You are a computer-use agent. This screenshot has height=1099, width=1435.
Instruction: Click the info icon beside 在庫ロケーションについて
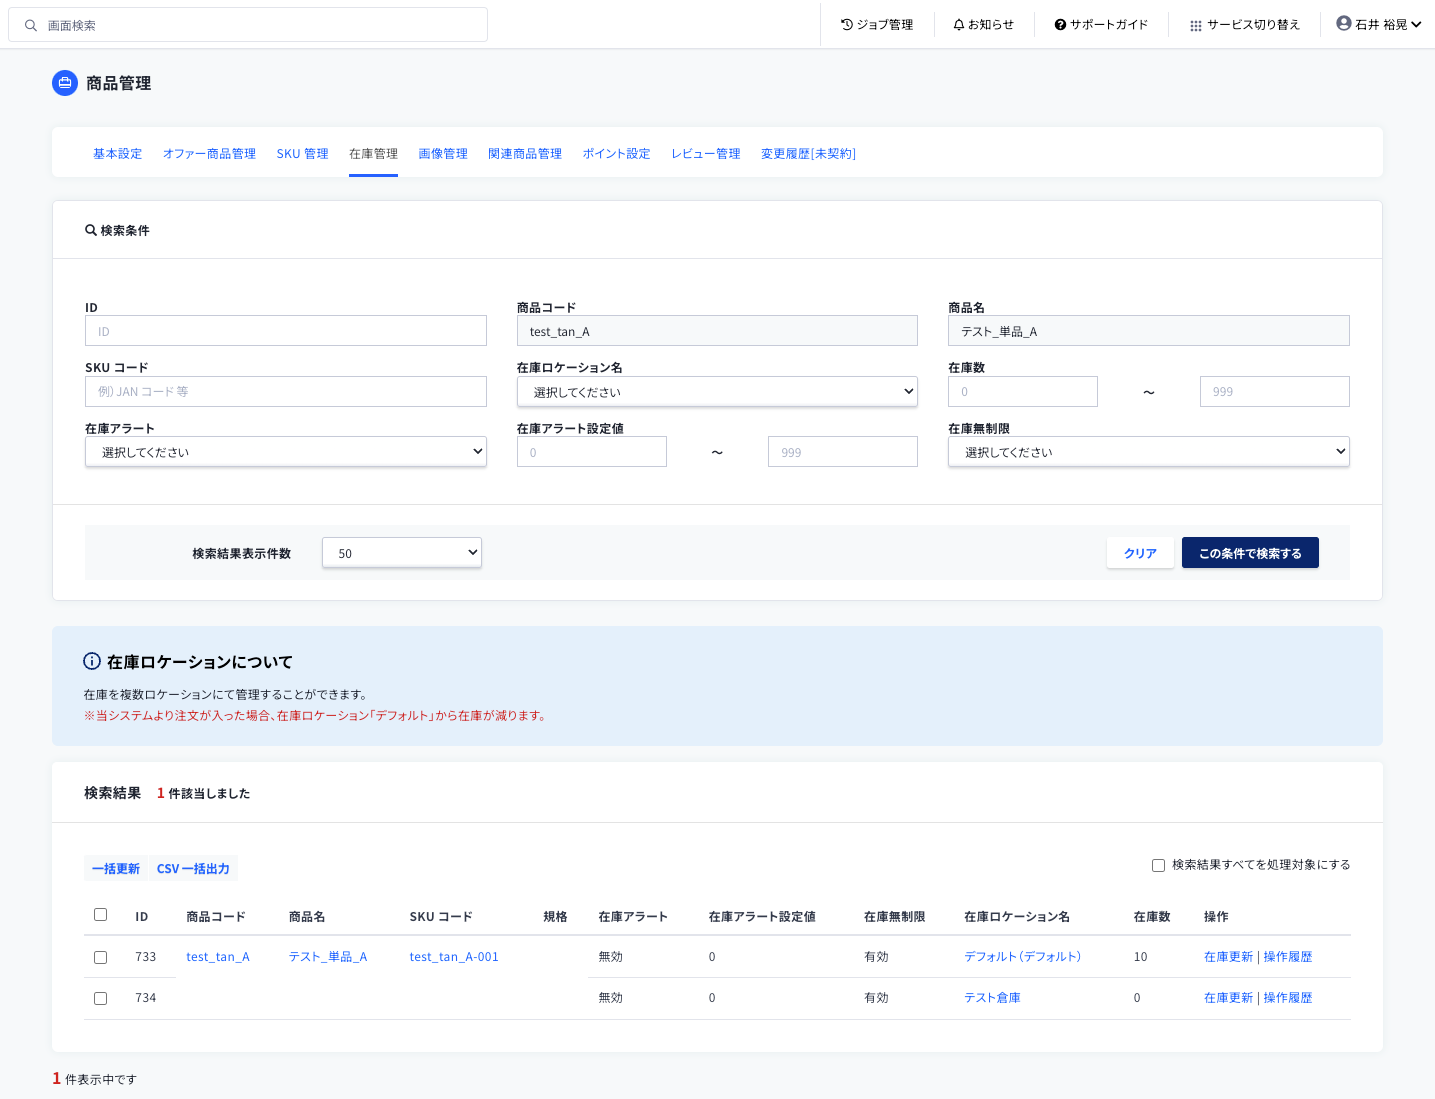tap(92, 661)
